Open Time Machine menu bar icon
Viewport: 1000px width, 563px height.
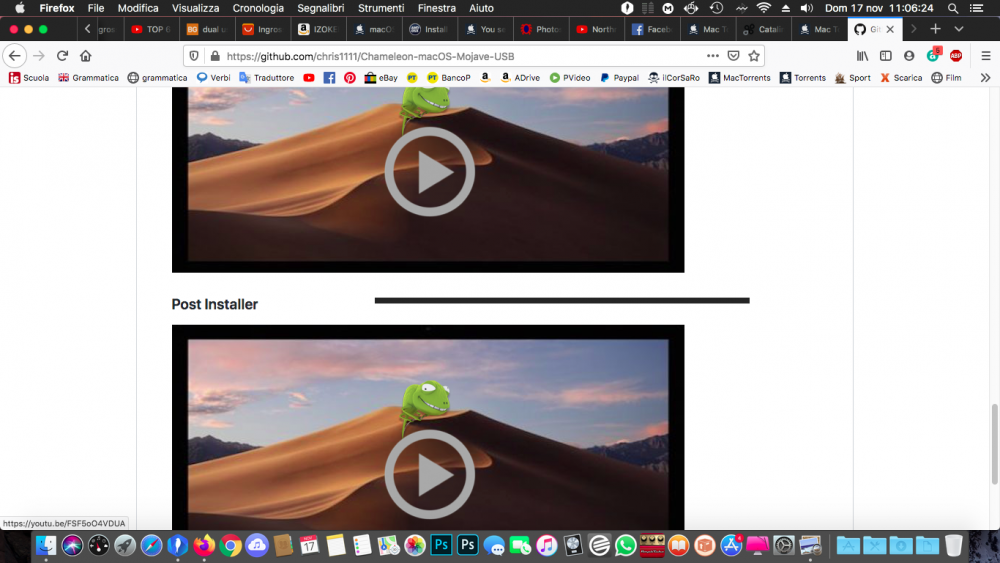pyautogui.click(x=716, y=8)
